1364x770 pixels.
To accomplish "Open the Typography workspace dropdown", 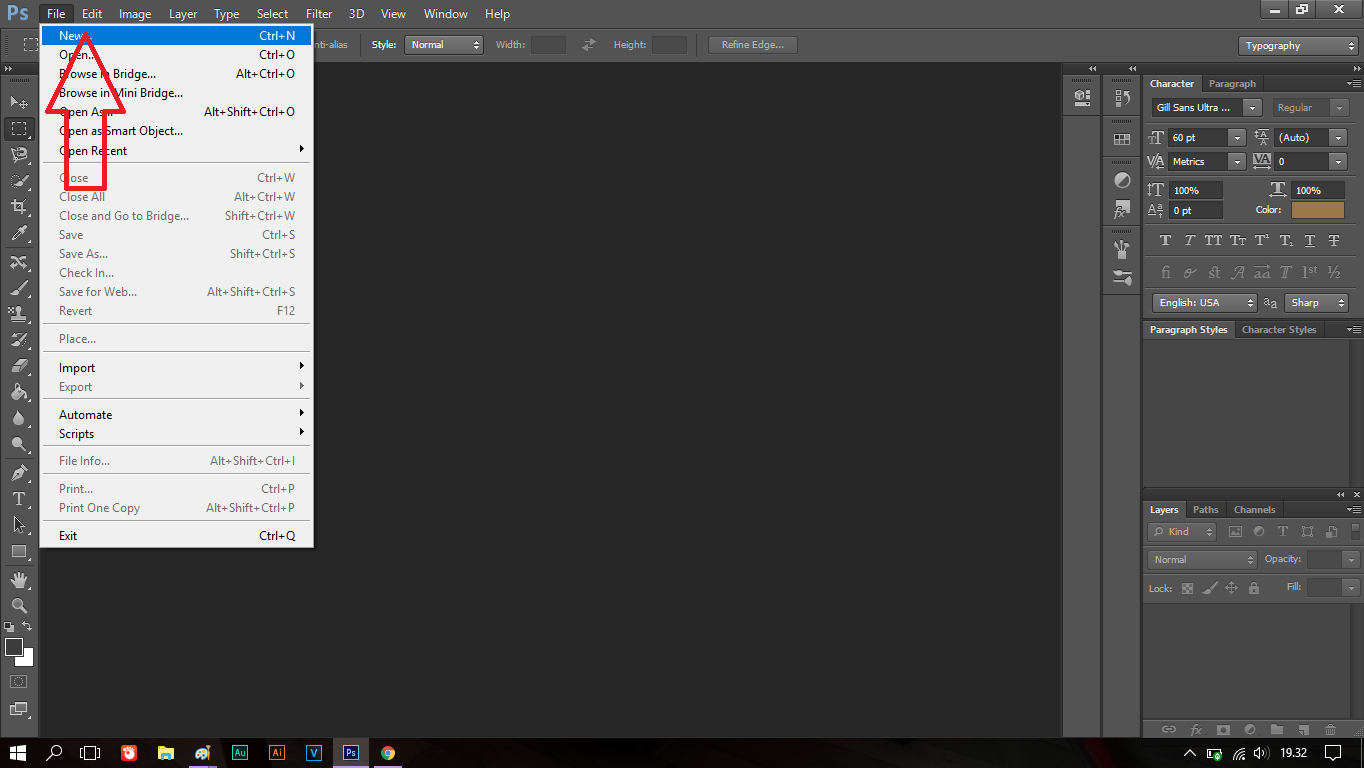I will click(x=1298, y=46).
